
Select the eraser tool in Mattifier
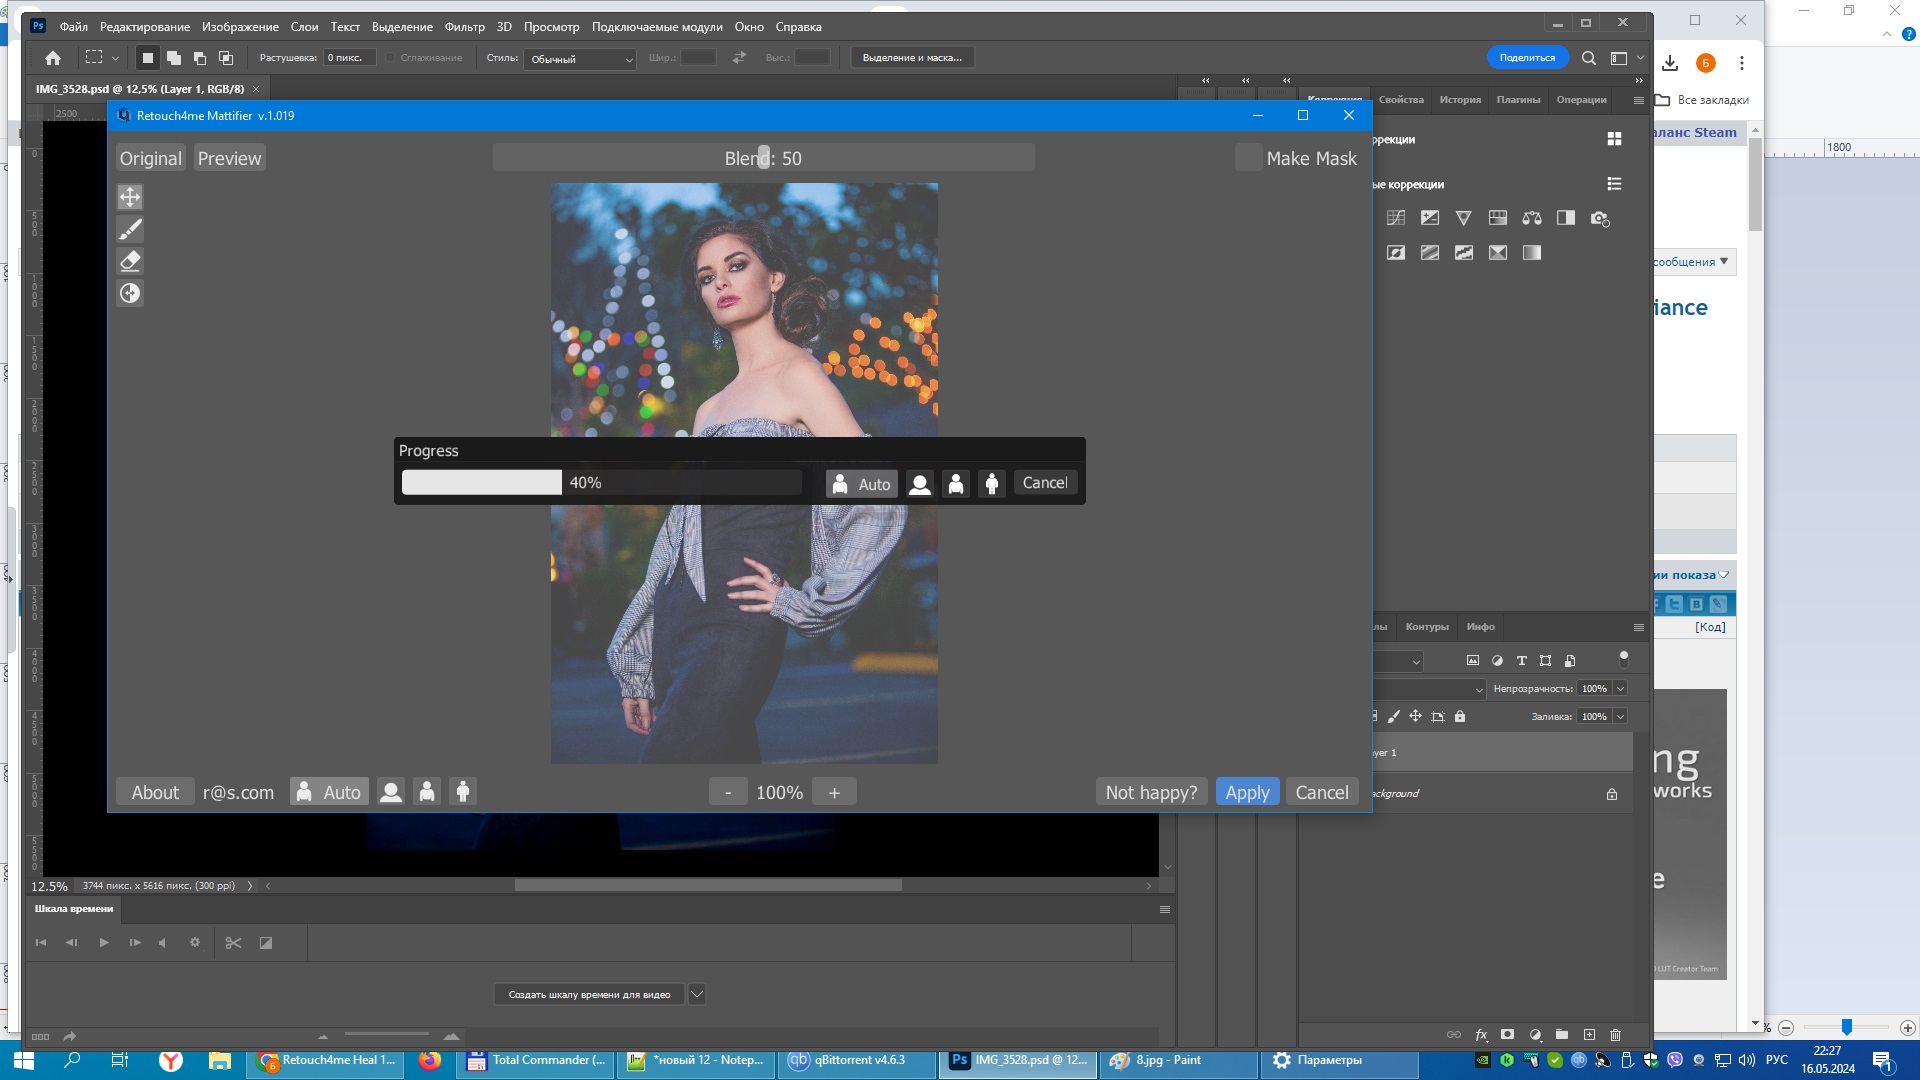(130, 261)
